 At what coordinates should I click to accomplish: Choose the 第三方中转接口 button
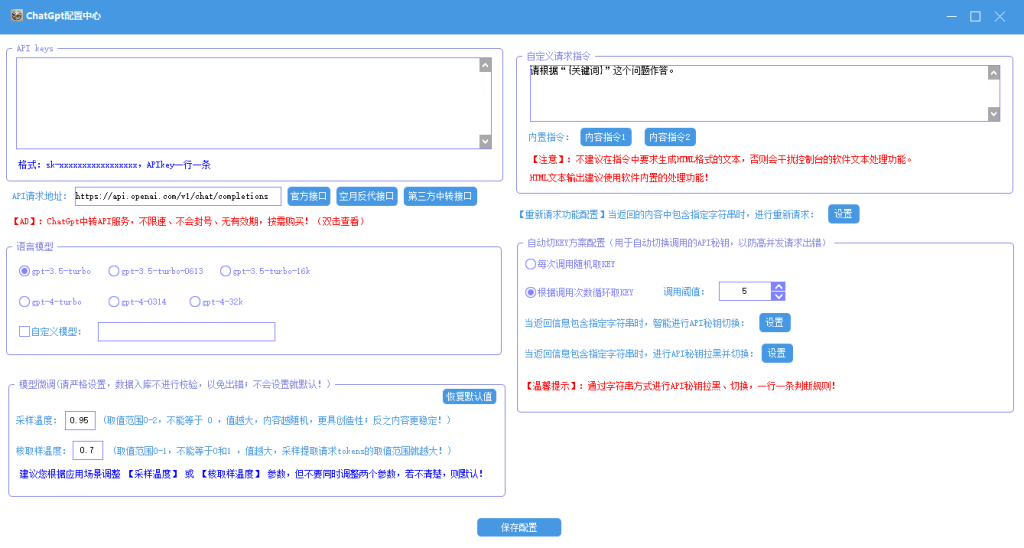(440, 197)
